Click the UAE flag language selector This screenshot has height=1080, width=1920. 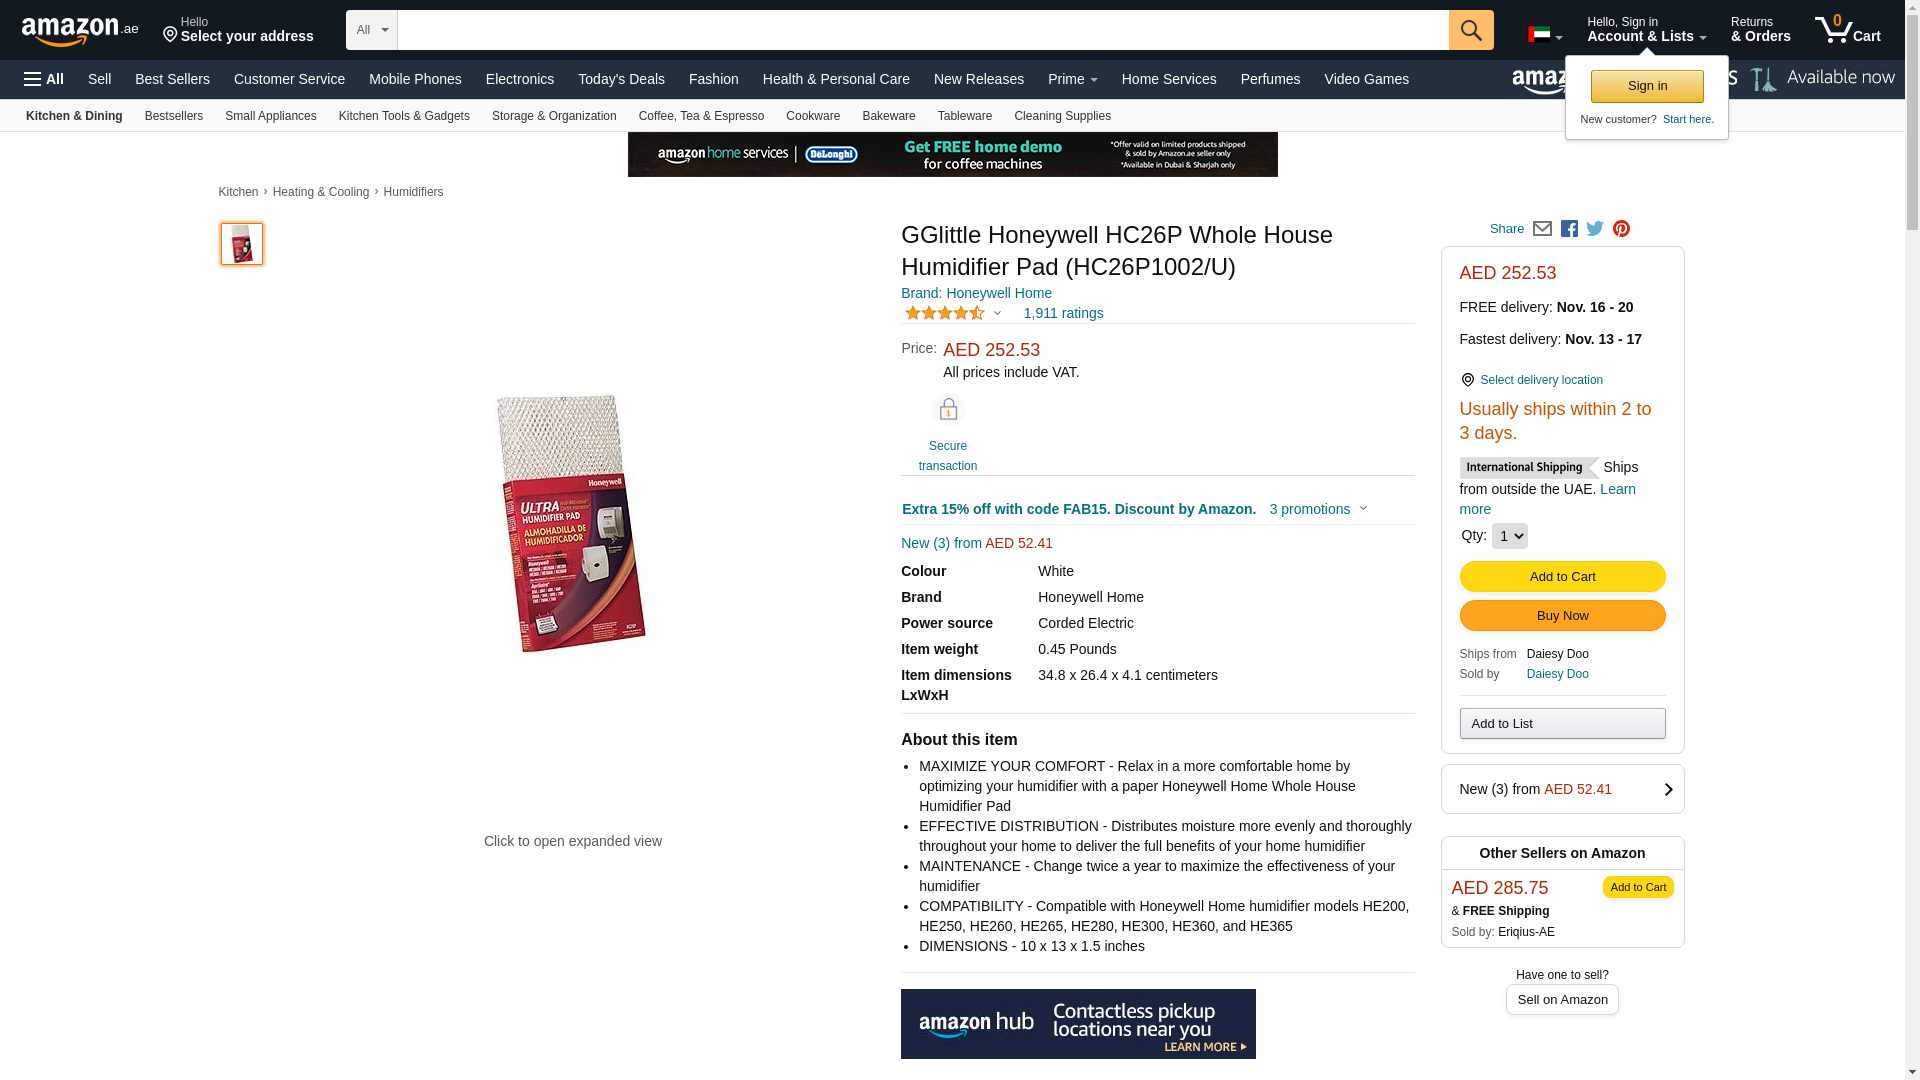tap(1545, 35)
